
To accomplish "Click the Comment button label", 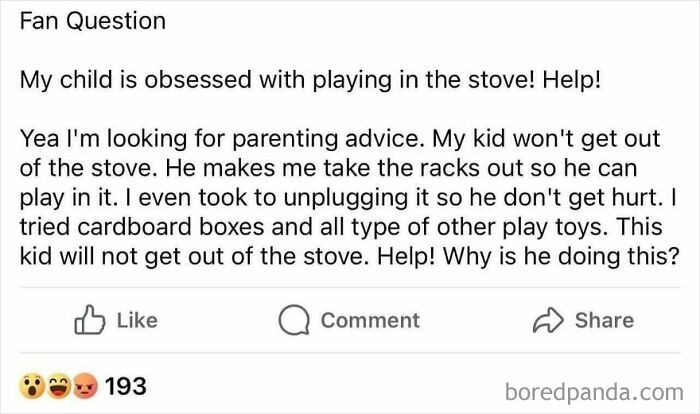I will (370, 320).
